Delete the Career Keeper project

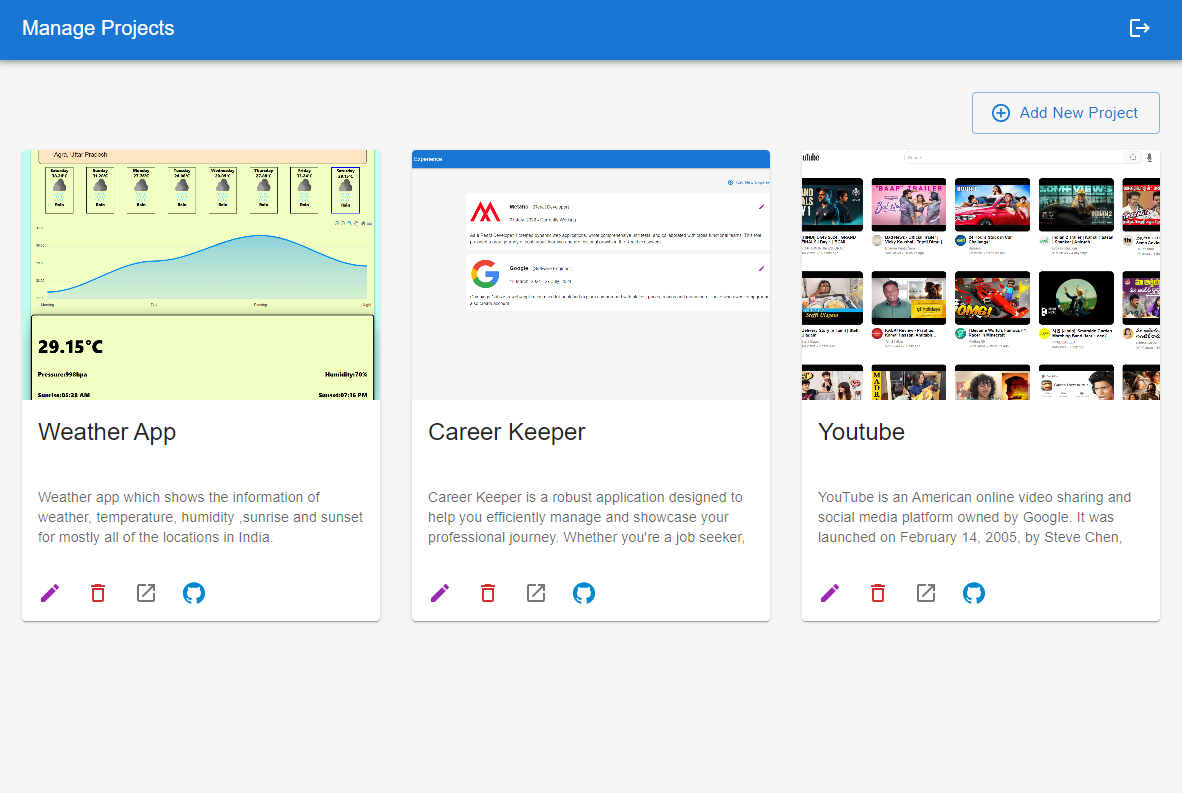tap(488, 593)
